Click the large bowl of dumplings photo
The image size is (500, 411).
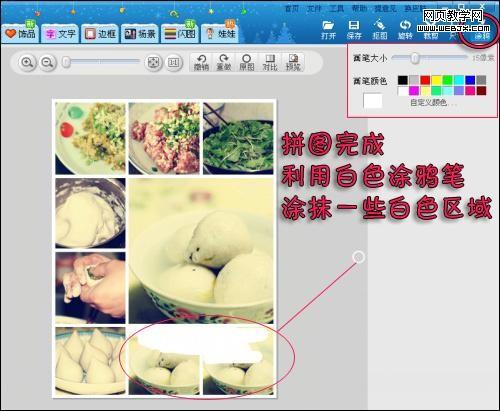[201, 251]
